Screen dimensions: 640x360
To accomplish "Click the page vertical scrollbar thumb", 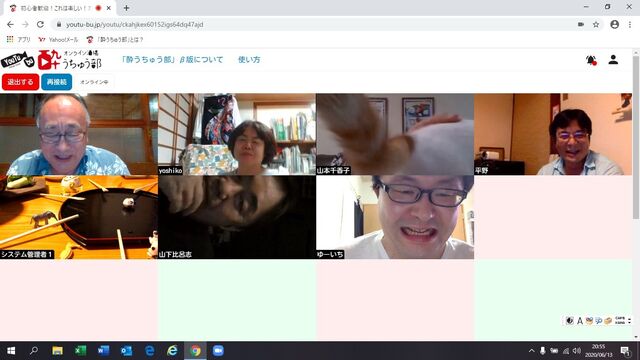I will pos(636,139).
